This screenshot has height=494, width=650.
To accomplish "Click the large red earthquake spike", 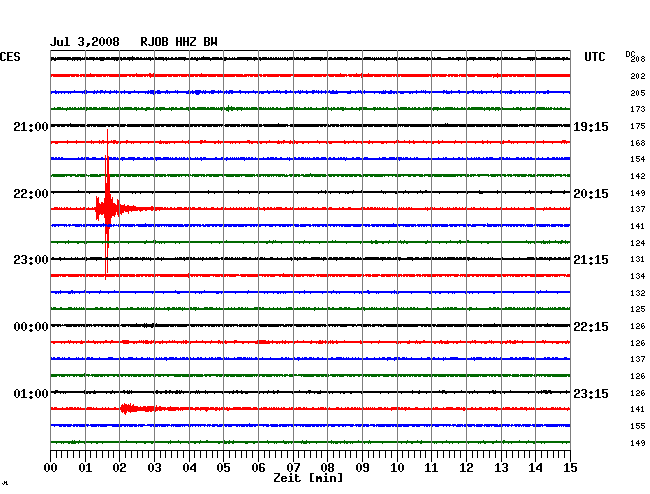I will point(107,207).
